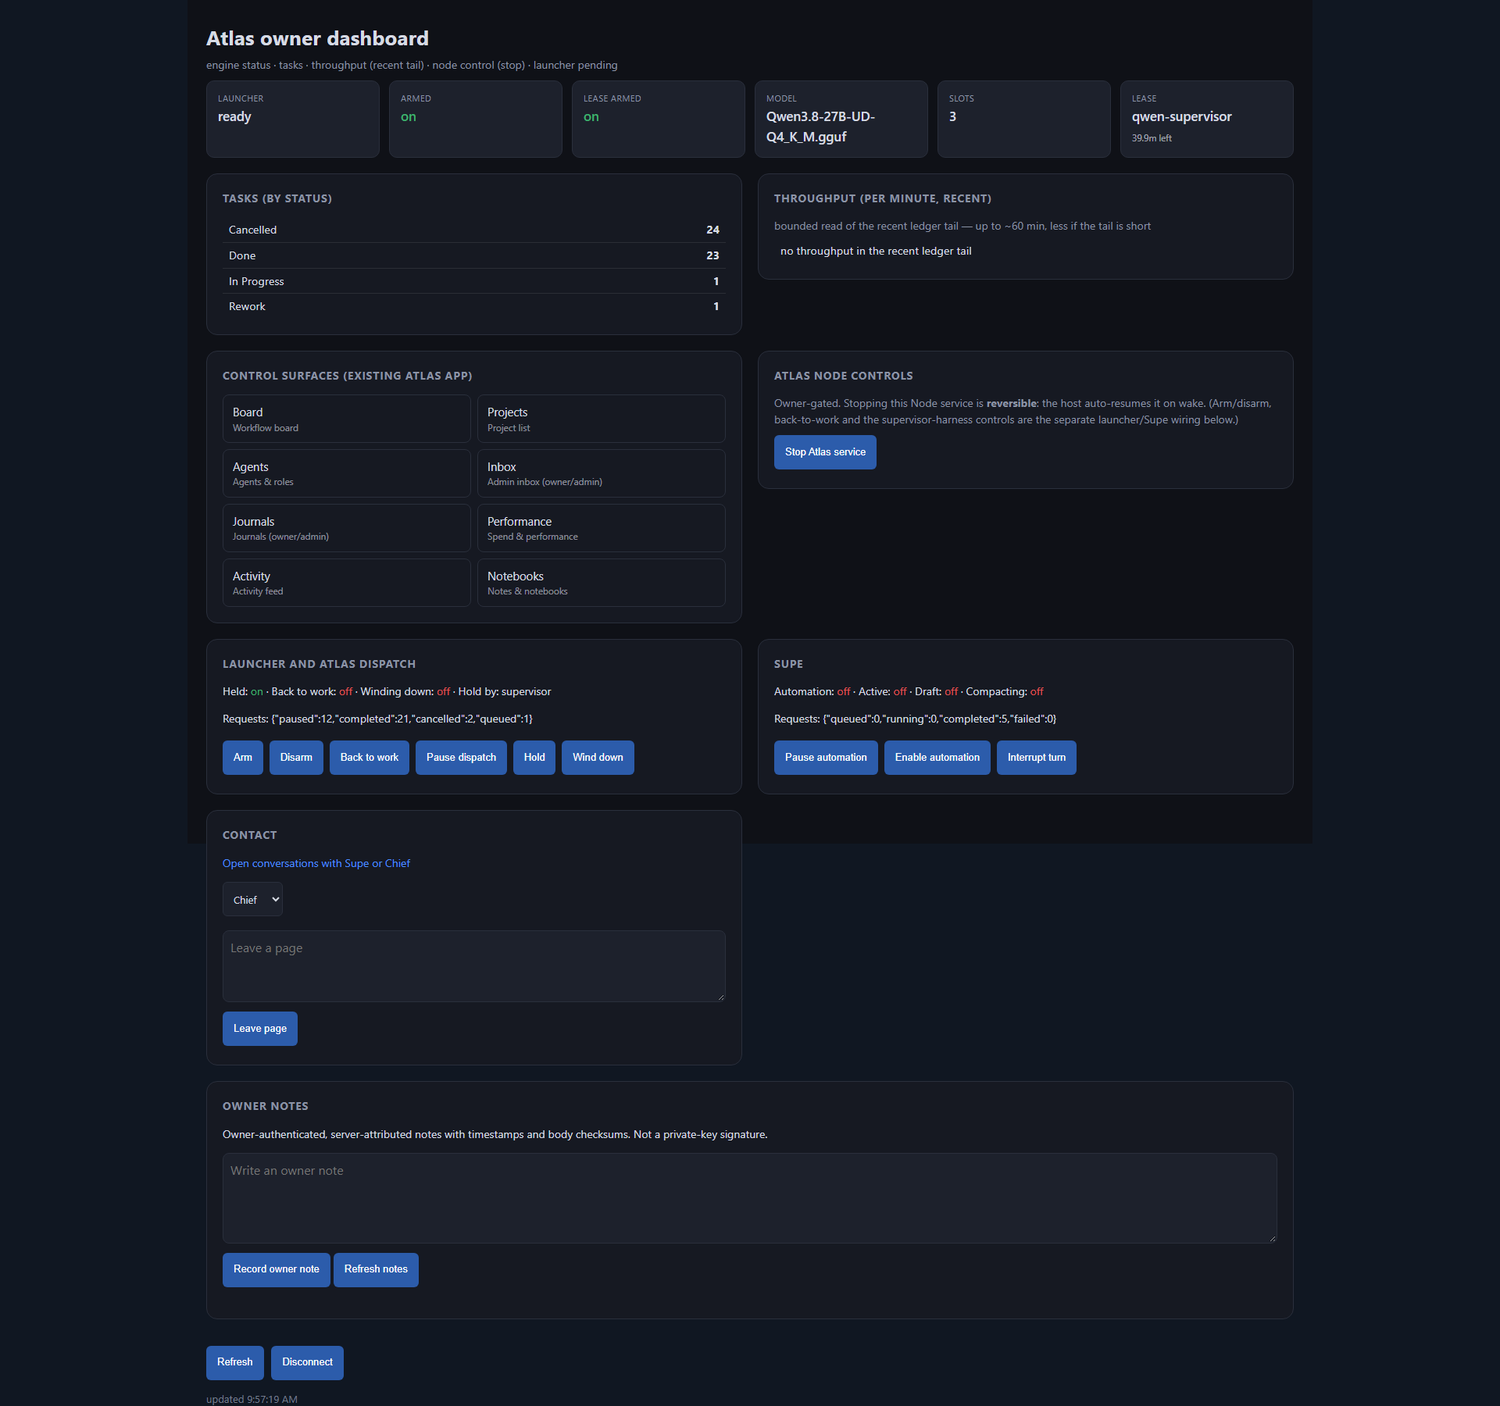1500x1406 pixels.
Task: Open the Board workflow board tile
Action: pyautogui.click(x=346, y=419)
